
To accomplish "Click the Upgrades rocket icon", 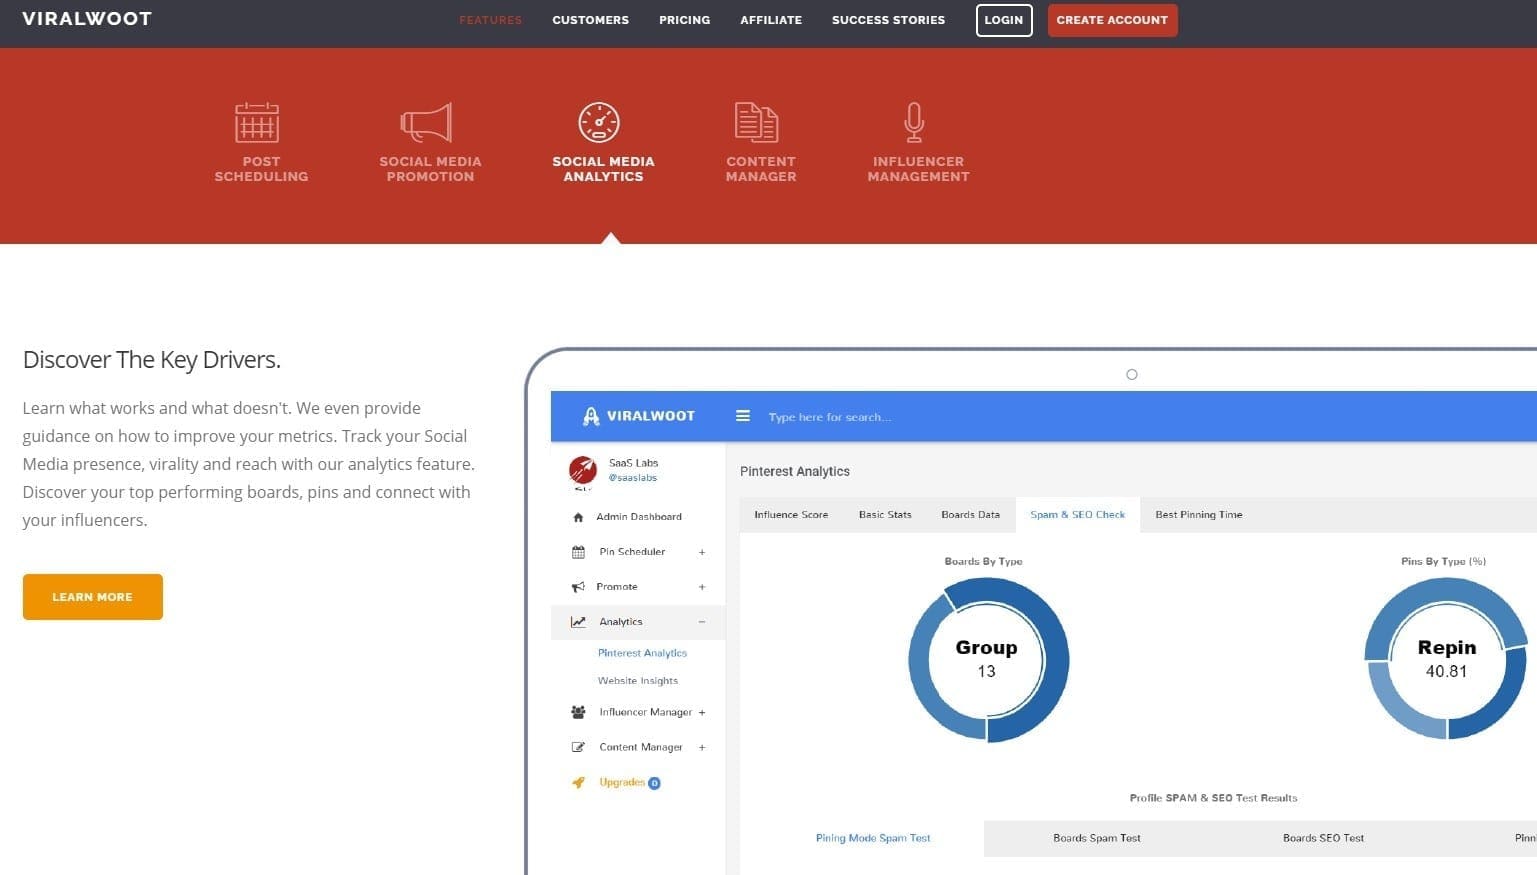I will 578,783.
